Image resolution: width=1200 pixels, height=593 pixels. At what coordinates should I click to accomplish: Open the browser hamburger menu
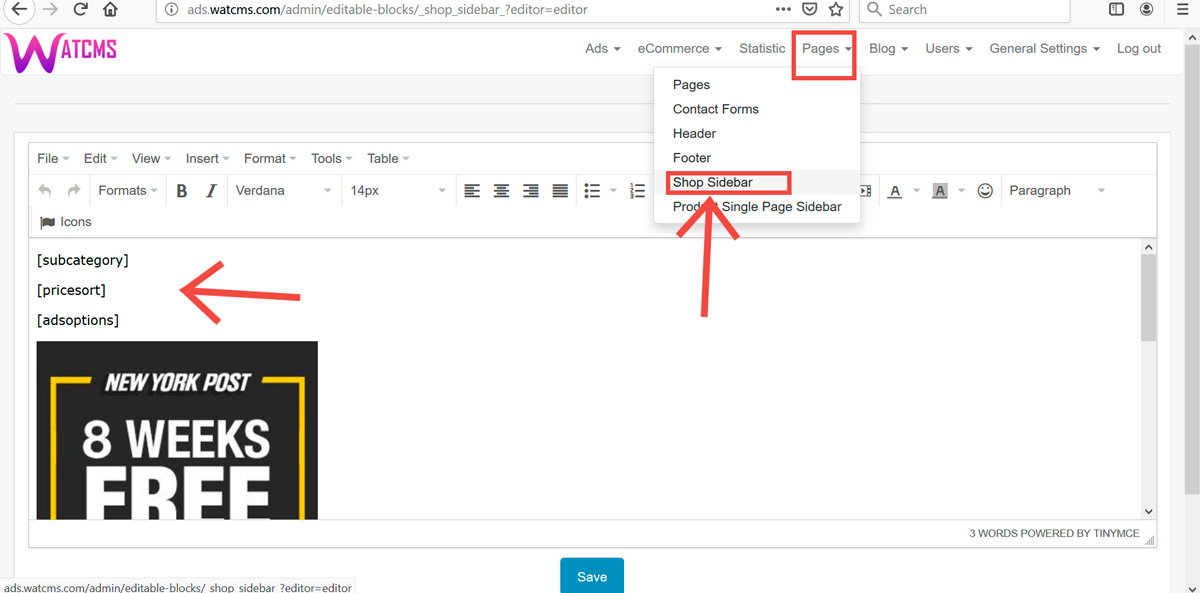(x=1182, y=10)
